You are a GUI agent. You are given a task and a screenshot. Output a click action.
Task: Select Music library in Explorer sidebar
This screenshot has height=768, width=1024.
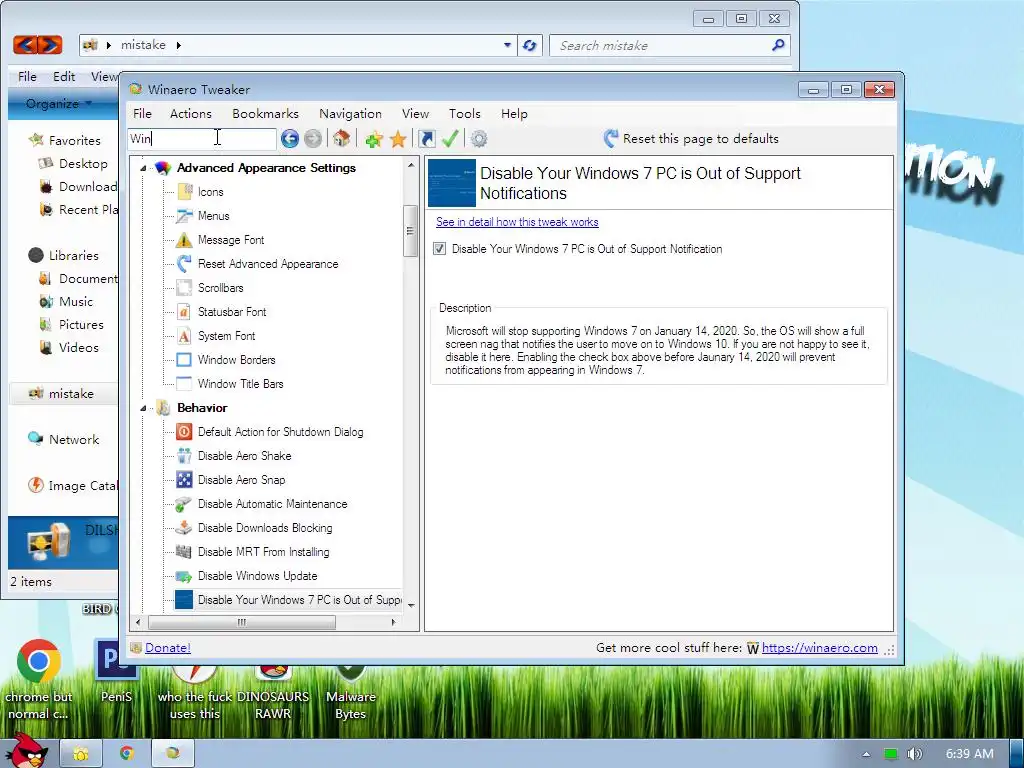point(76,302)
